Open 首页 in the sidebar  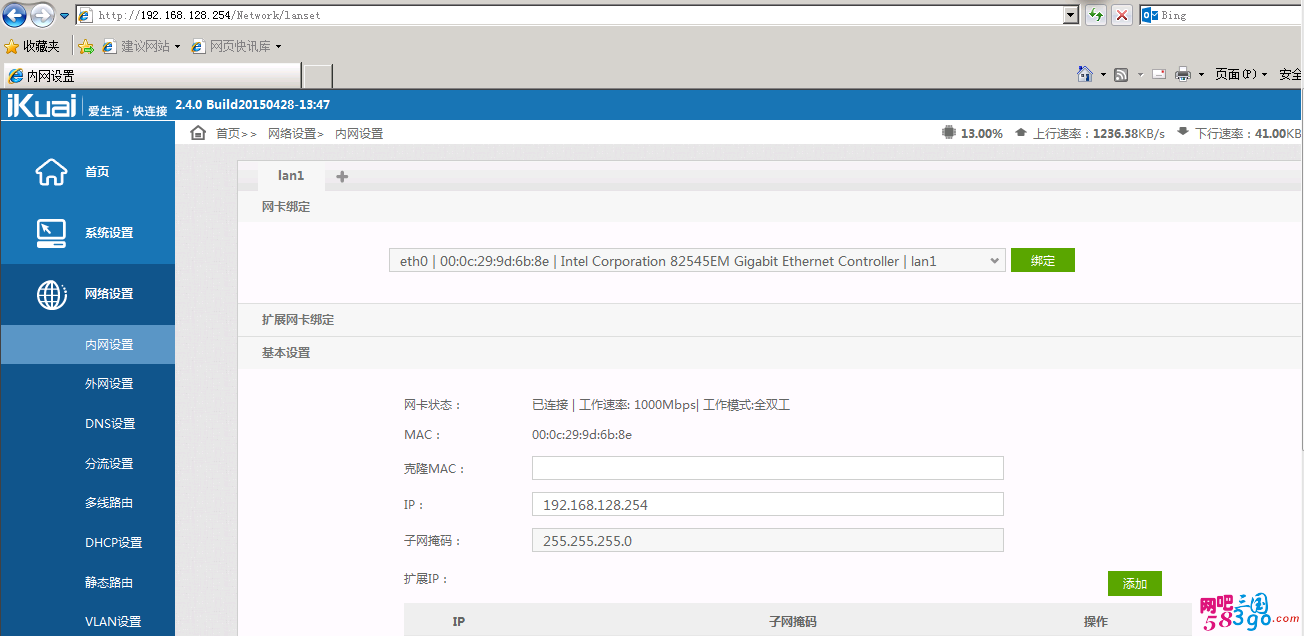point(87,172)
